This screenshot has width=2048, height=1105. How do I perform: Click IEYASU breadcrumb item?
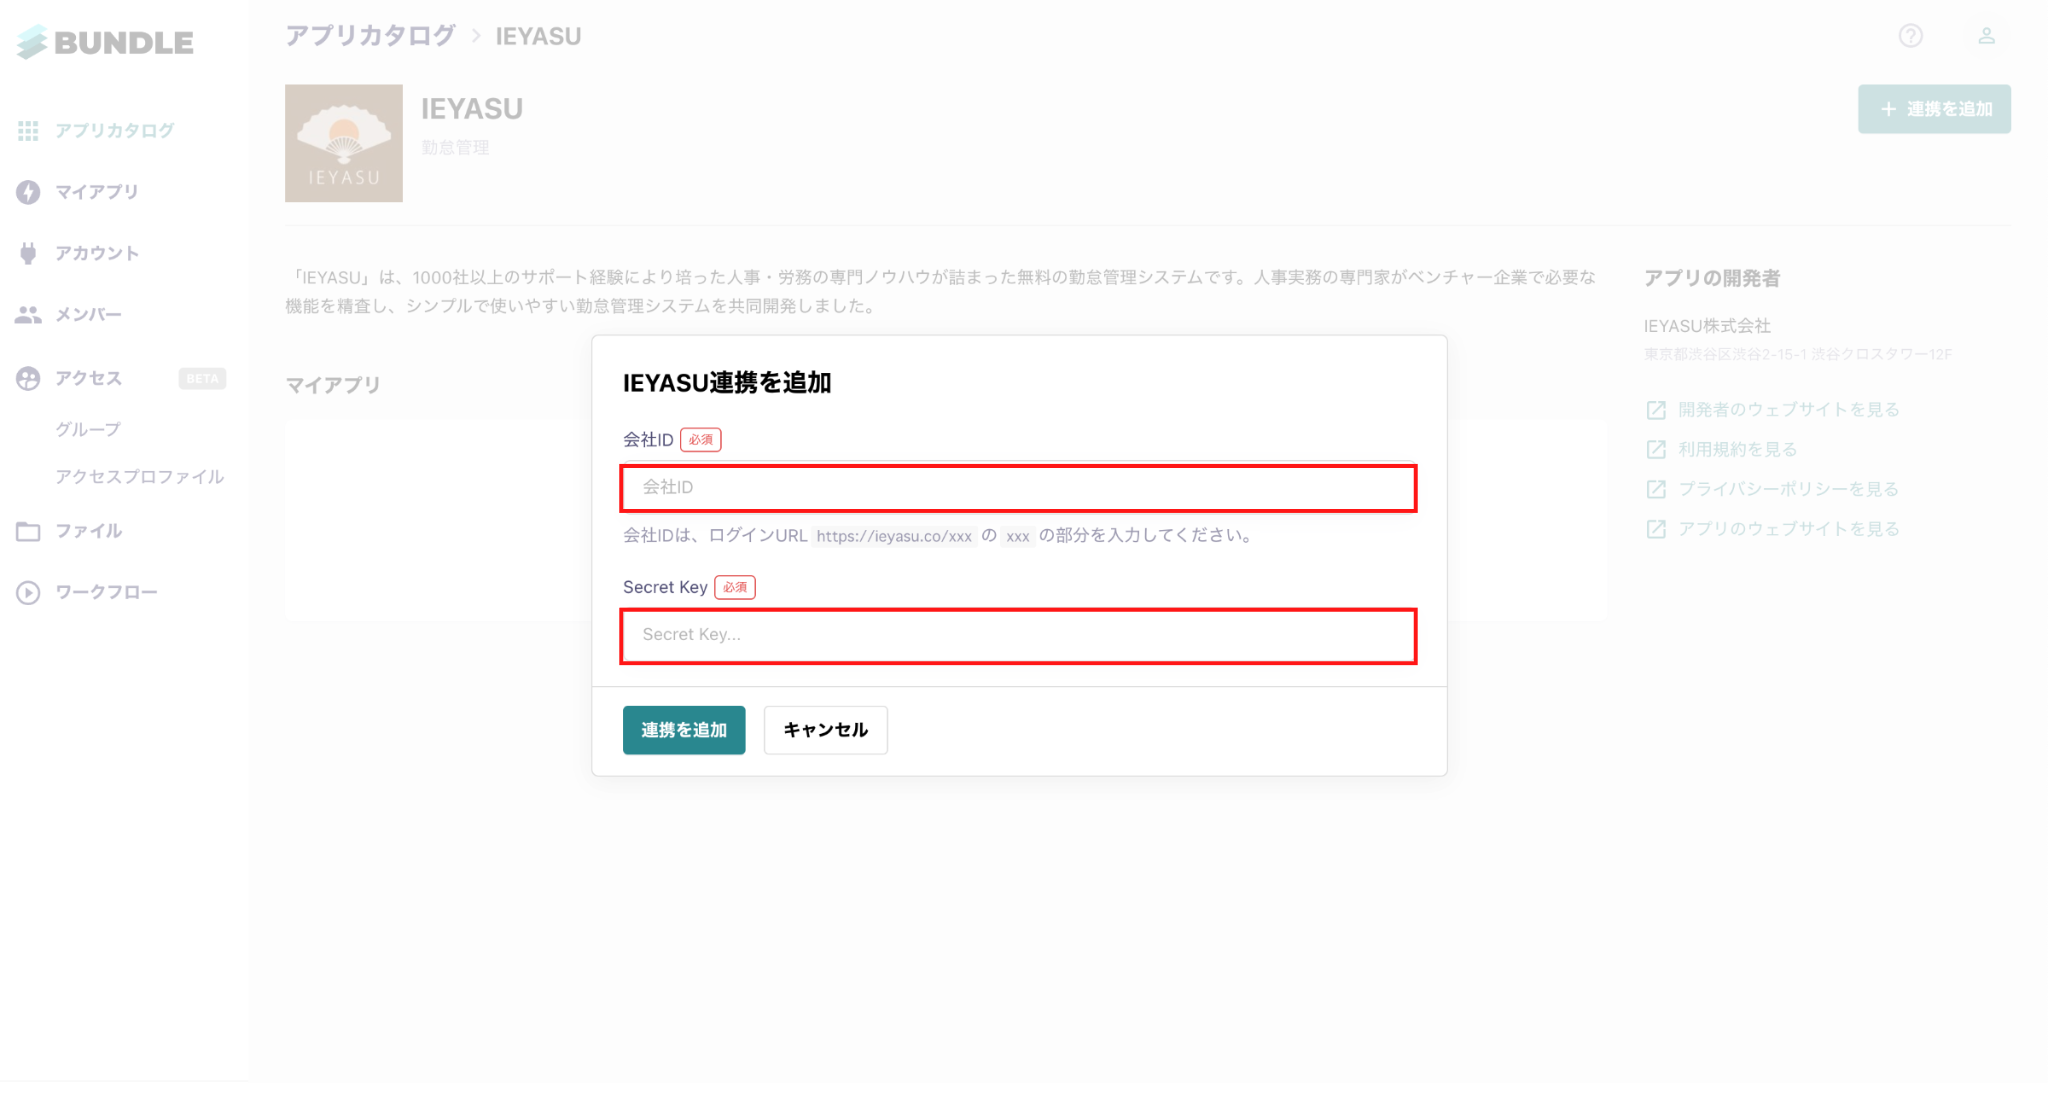(538, 36)
